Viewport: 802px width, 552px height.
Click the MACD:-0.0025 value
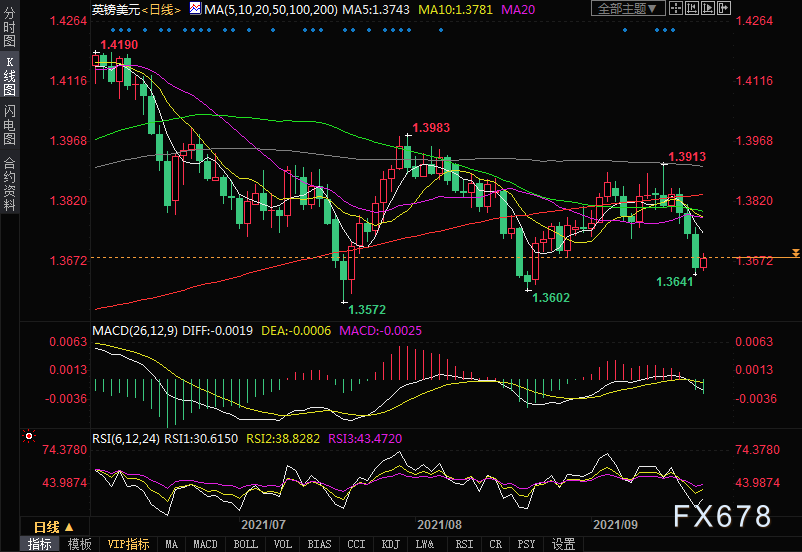click(381, 330)
